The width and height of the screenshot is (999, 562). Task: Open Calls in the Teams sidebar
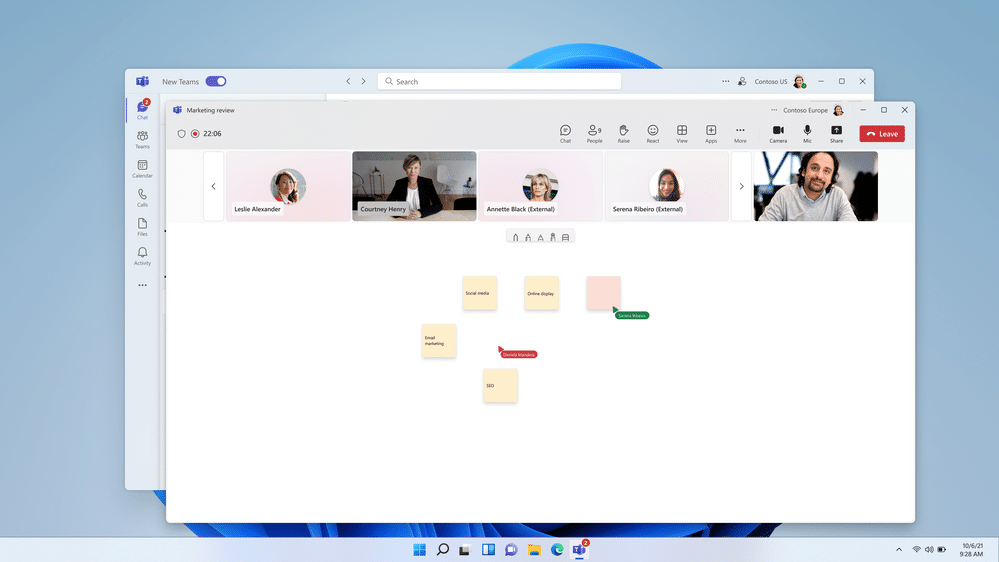pyautogui.click(x=142, y=198)
